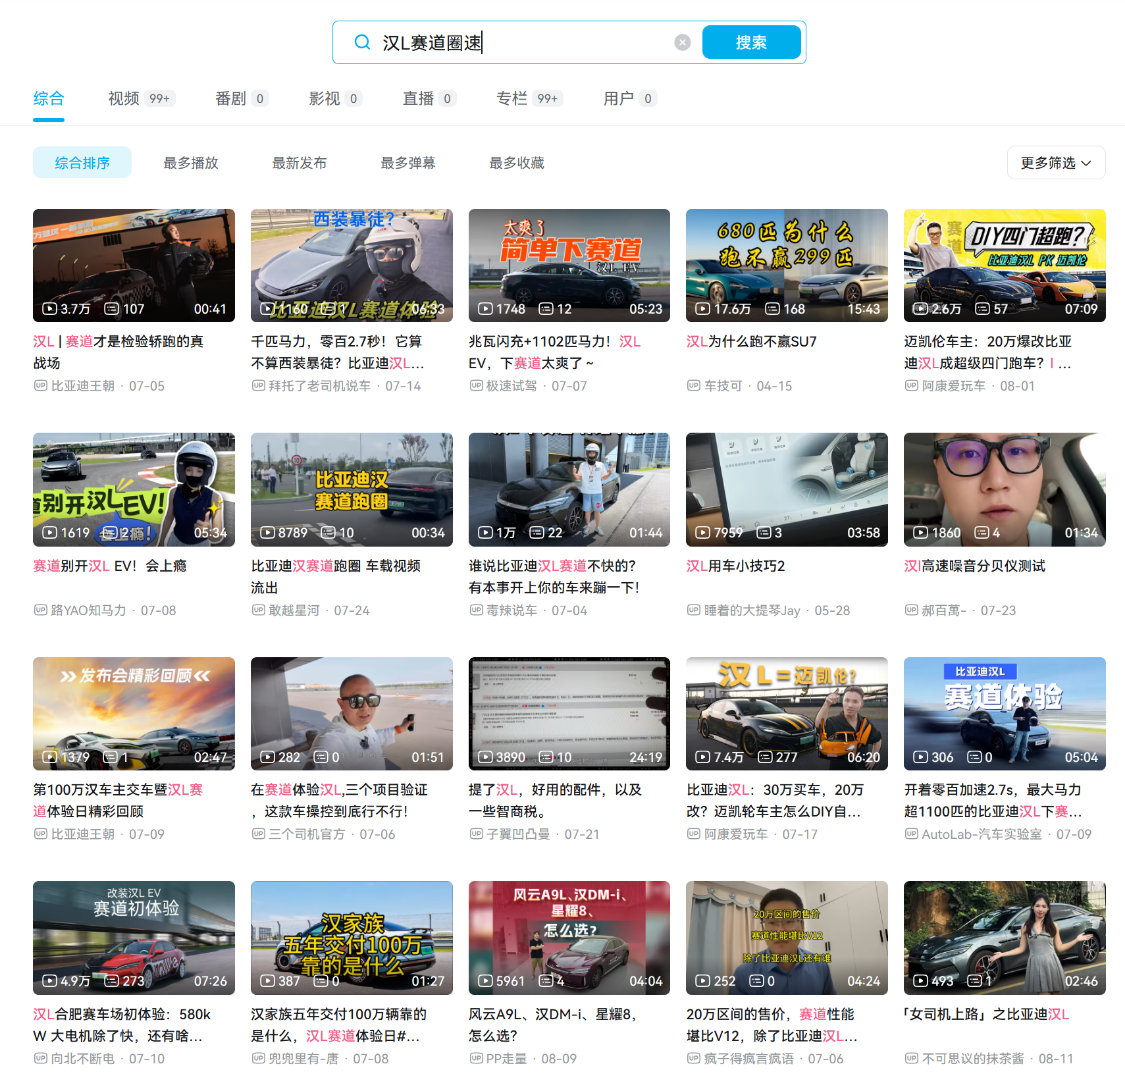1125x1080 pixels.
Task: Sort results by 最多收藏
Action: 517,163
